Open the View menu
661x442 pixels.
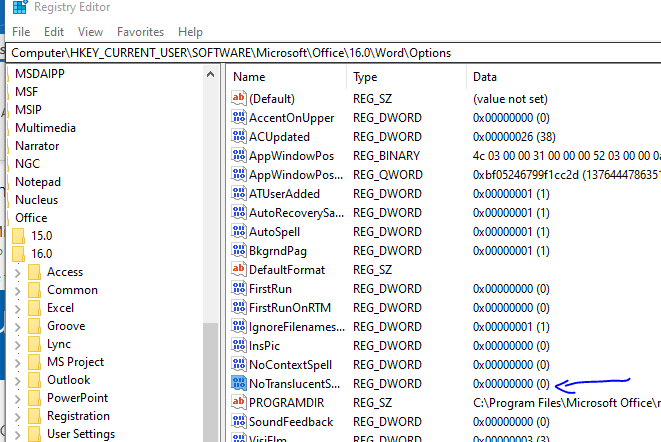[90, 32]
